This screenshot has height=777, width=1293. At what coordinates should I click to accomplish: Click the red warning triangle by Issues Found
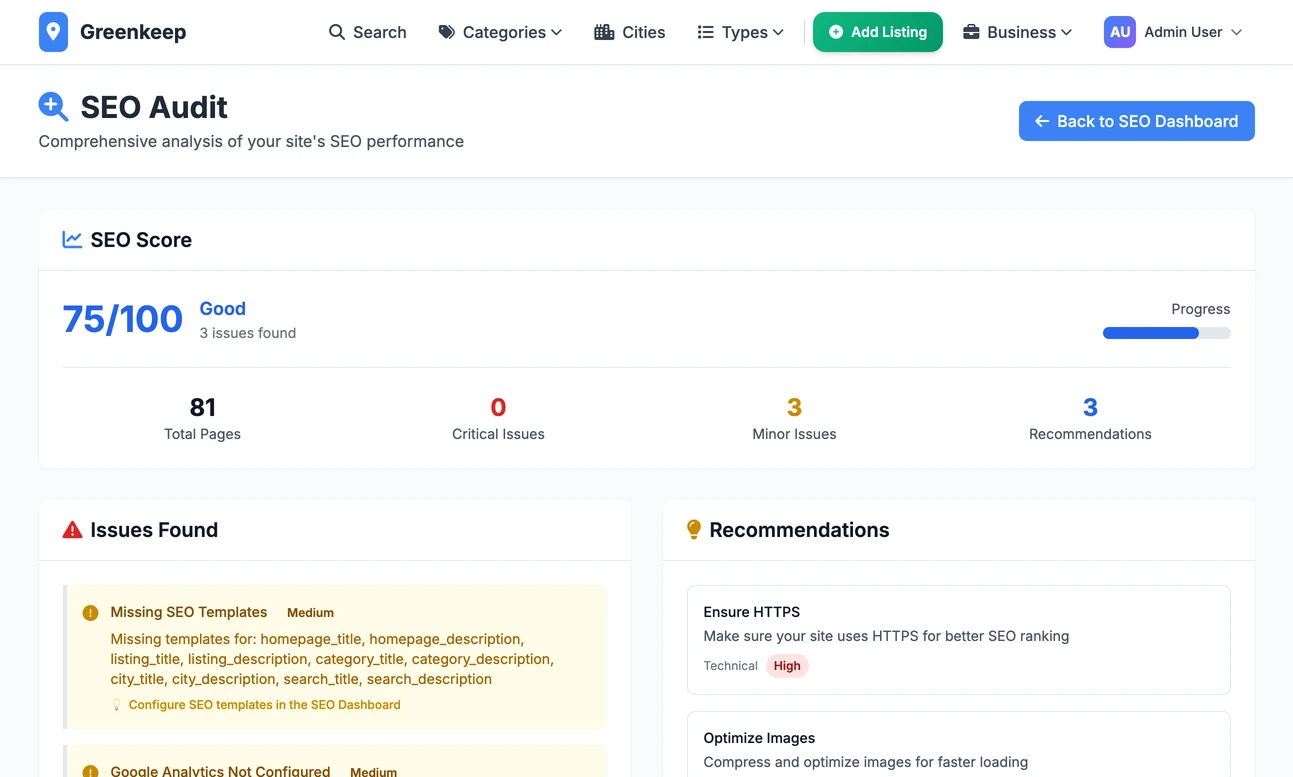coord(72,530)
